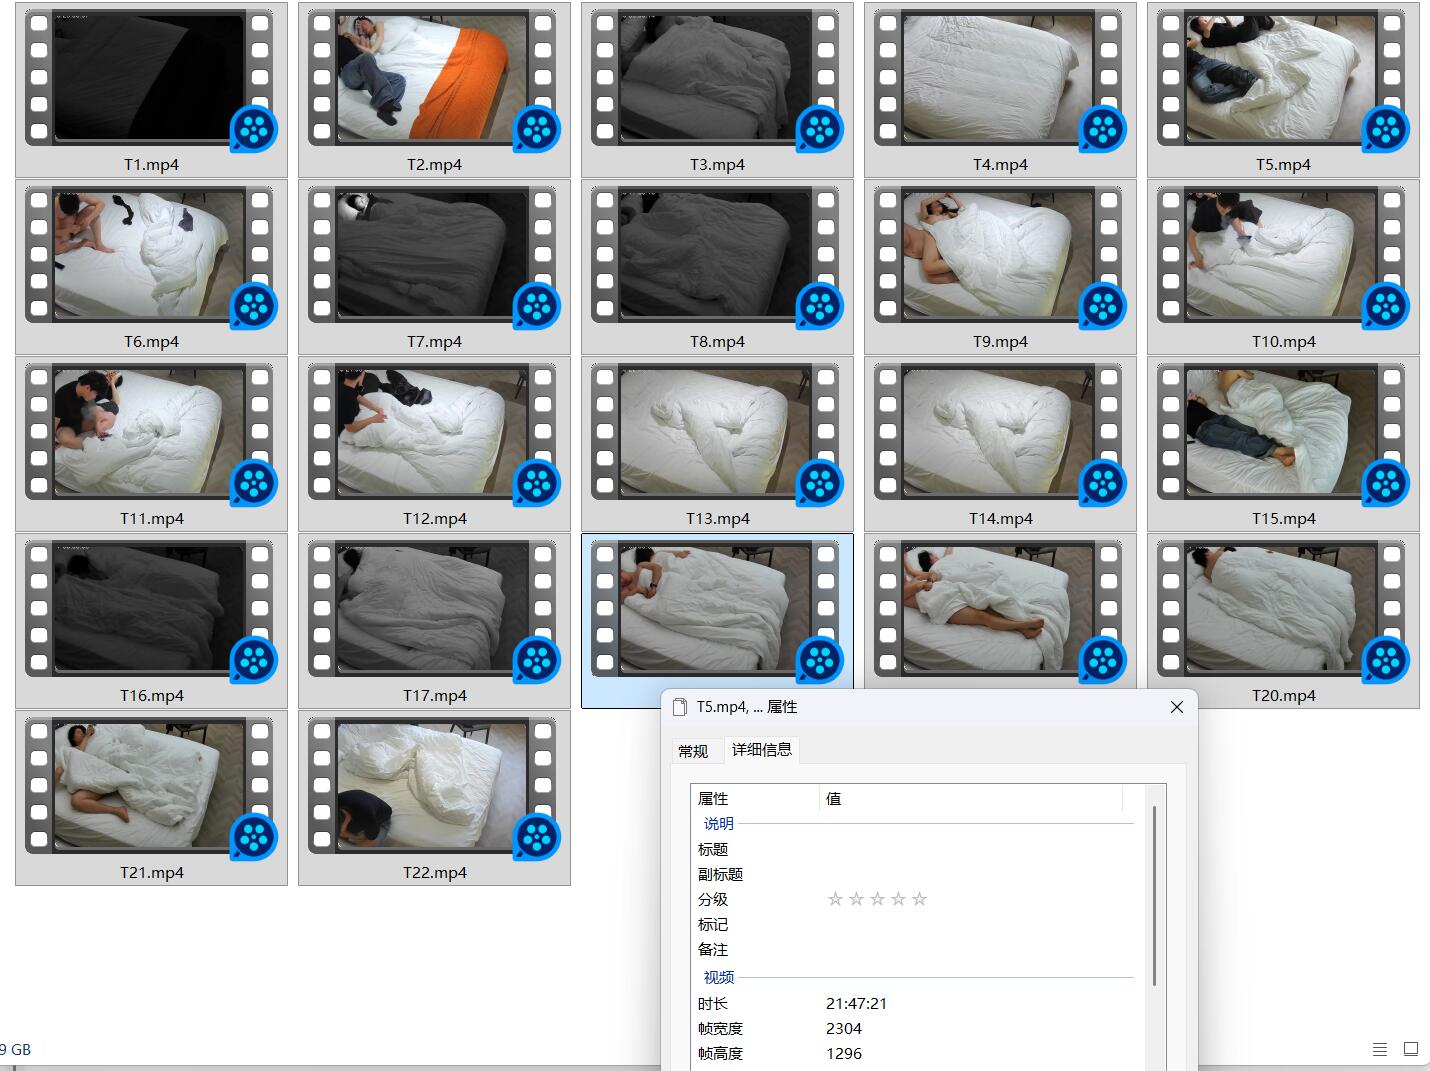Switch to details list view icon
The width and height of the screenshot is (1430, 1071).
coord(1380,1049)
